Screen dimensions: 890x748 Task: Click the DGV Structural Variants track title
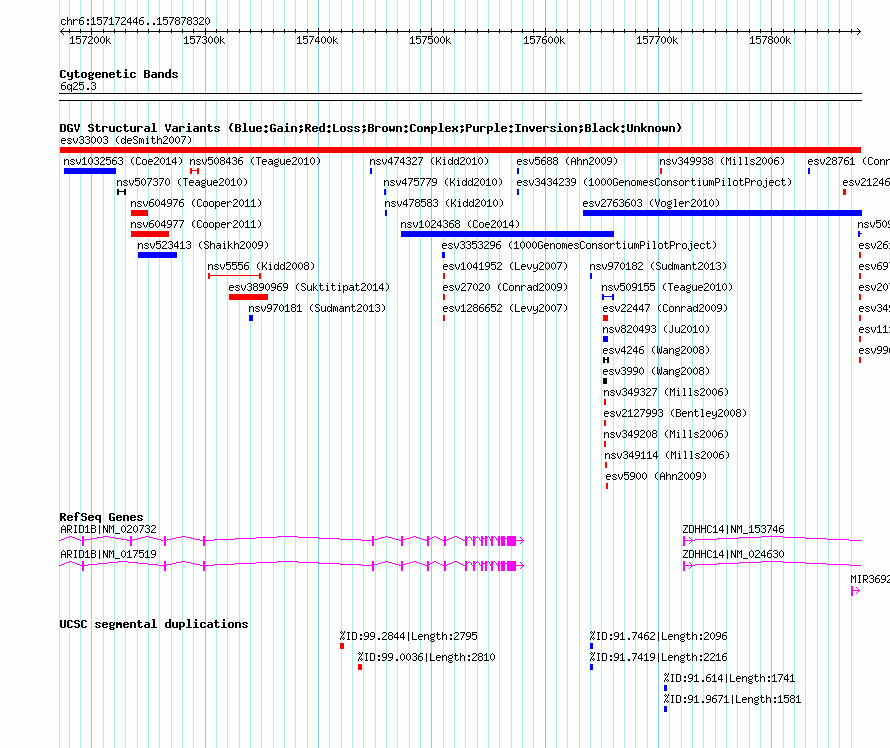pos(371,128)
